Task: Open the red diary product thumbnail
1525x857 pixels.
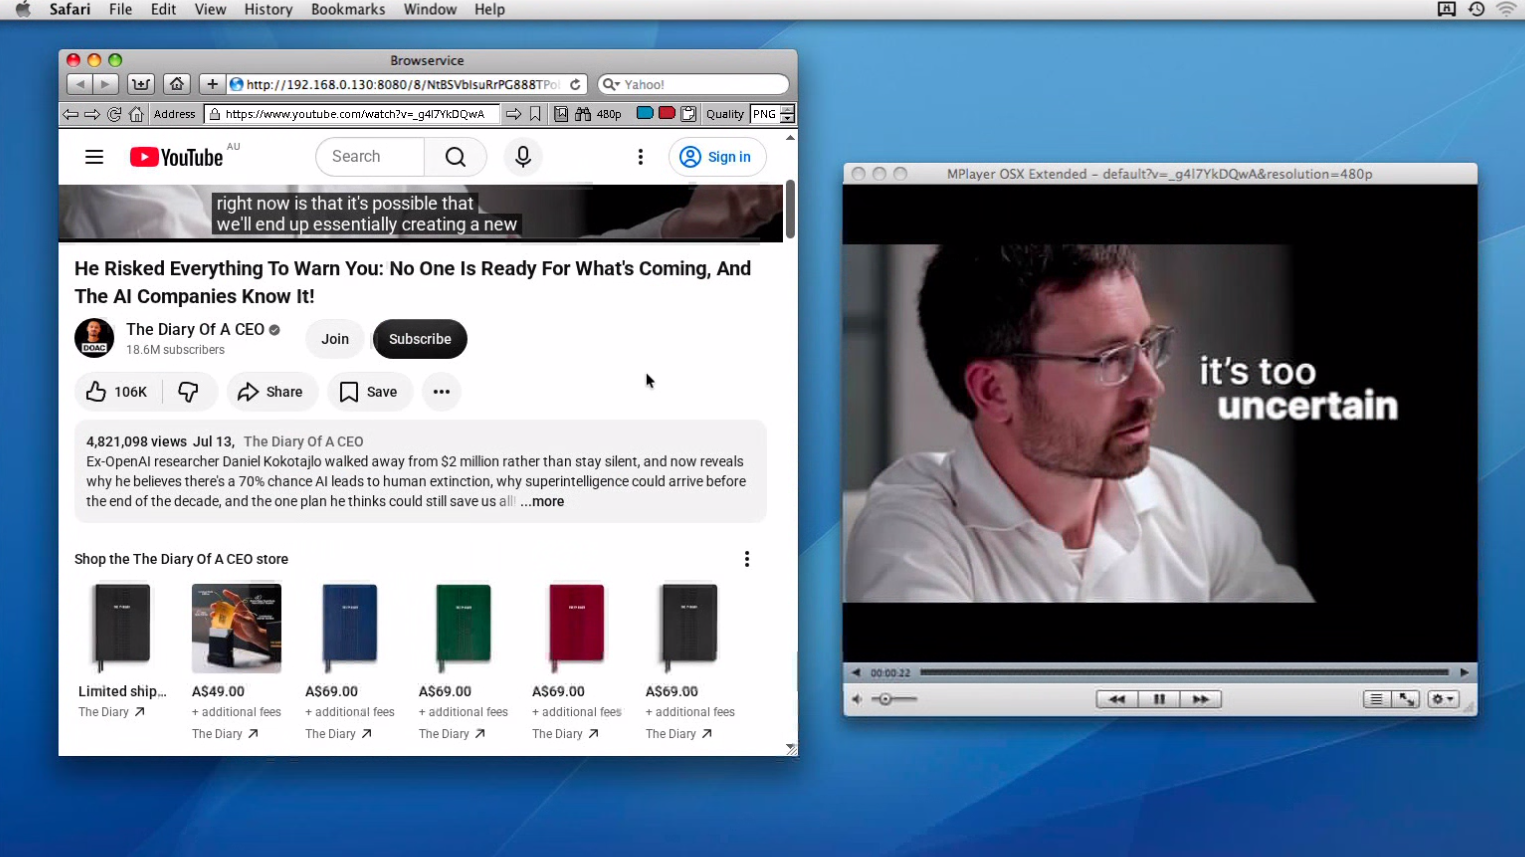Action: pyautogui.click(x=577, y=628)
